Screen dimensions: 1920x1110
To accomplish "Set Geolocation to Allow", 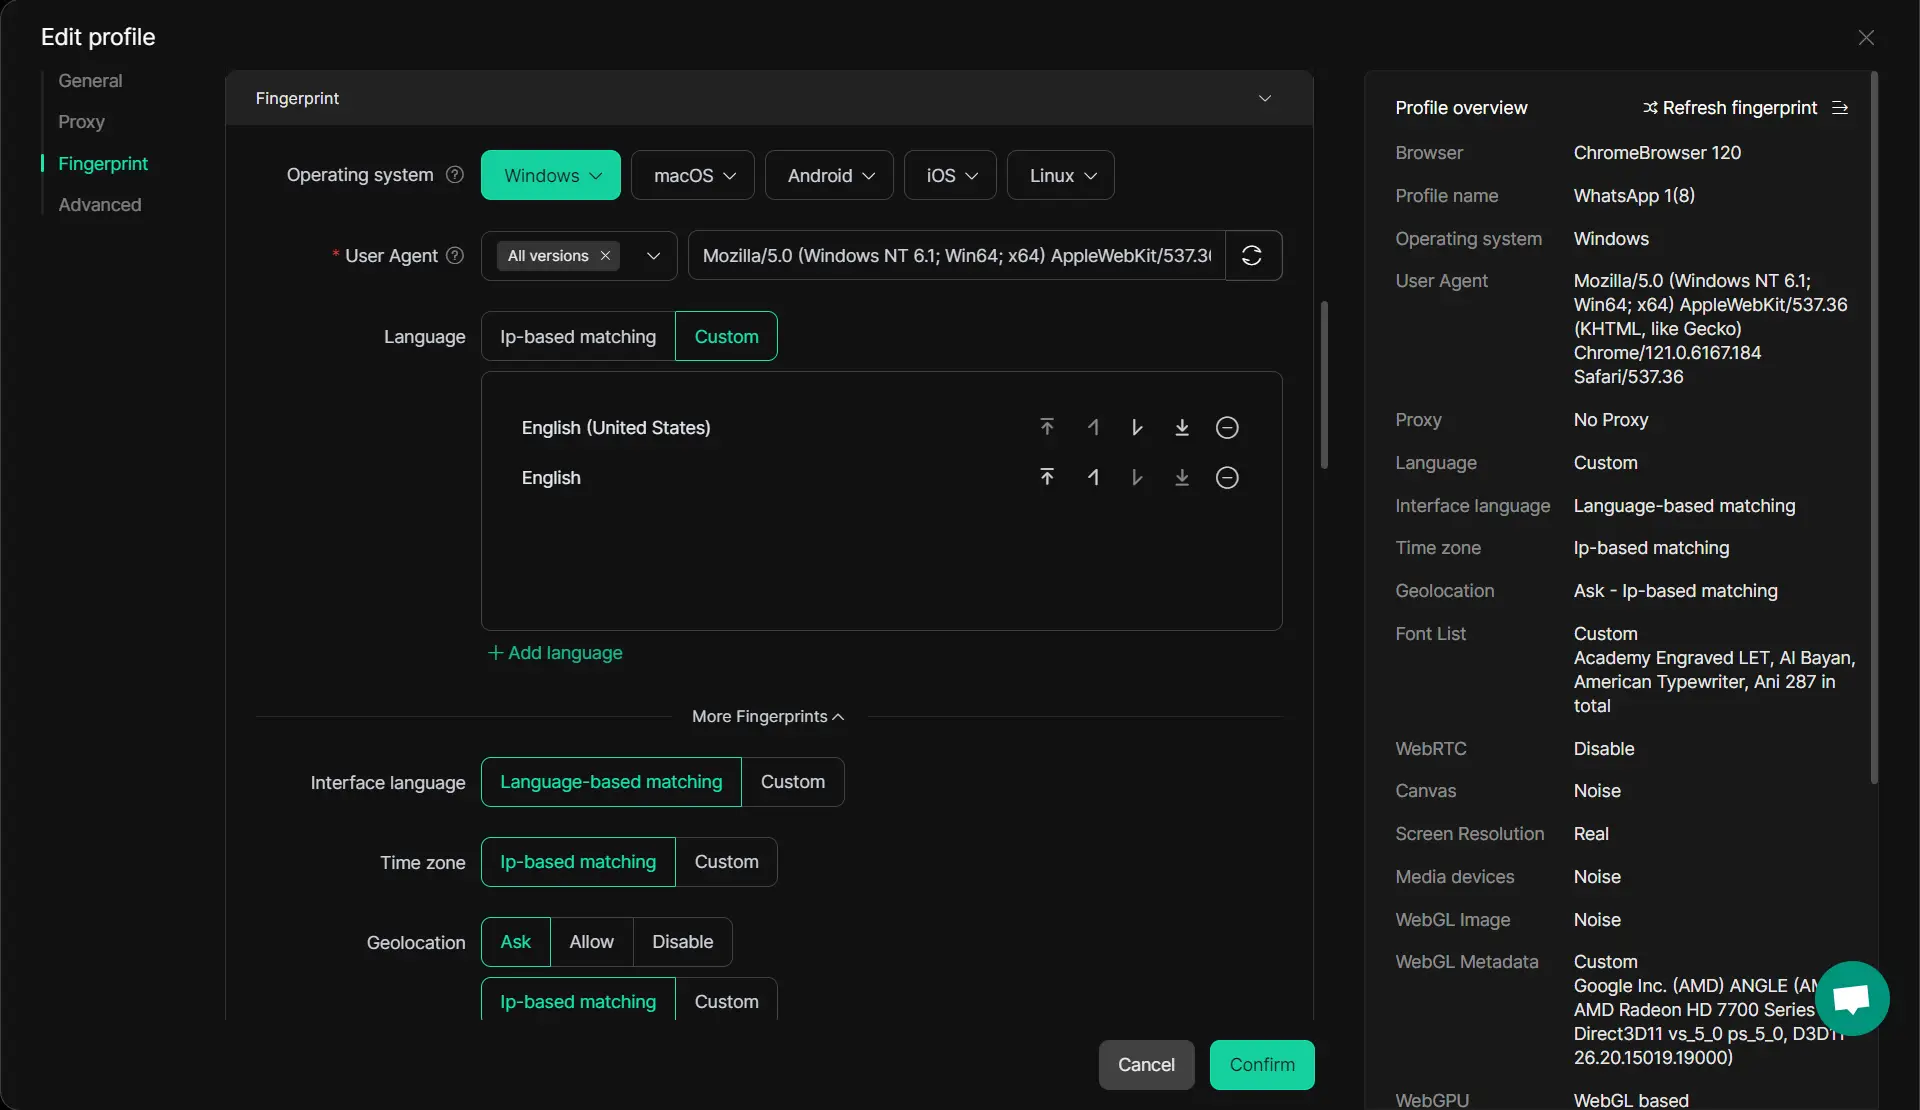I will (x=591, y=942).
